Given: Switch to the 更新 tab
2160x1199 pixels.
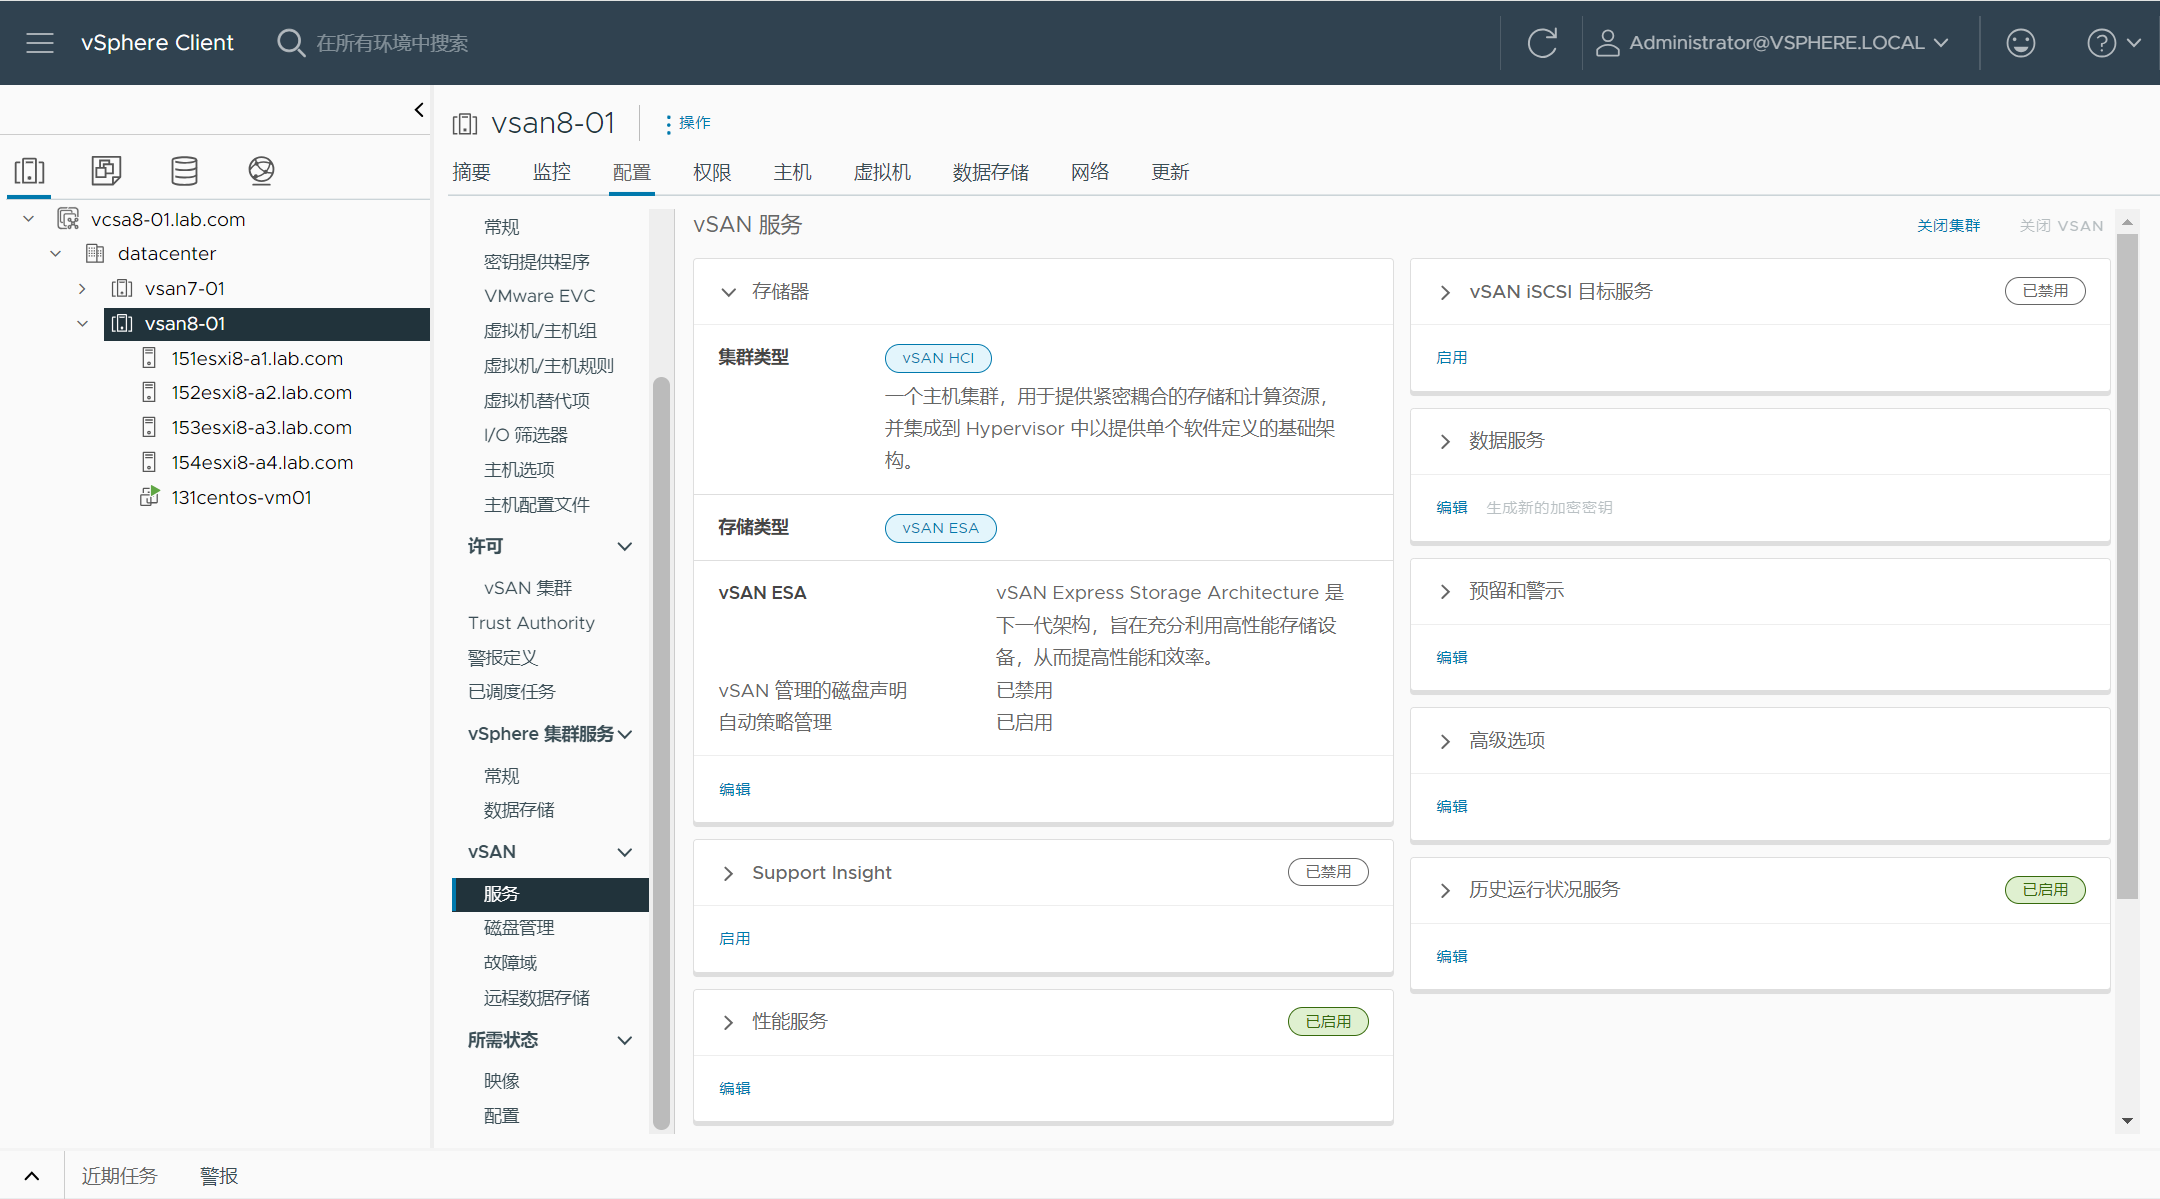Looking at the screenshot, I should coord(1170,172).
